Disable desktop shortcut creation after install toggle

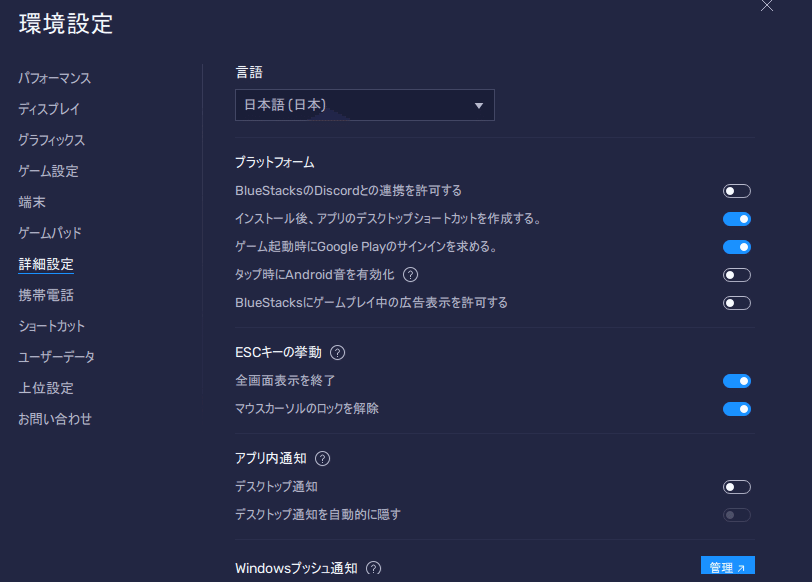click(736, 219)
